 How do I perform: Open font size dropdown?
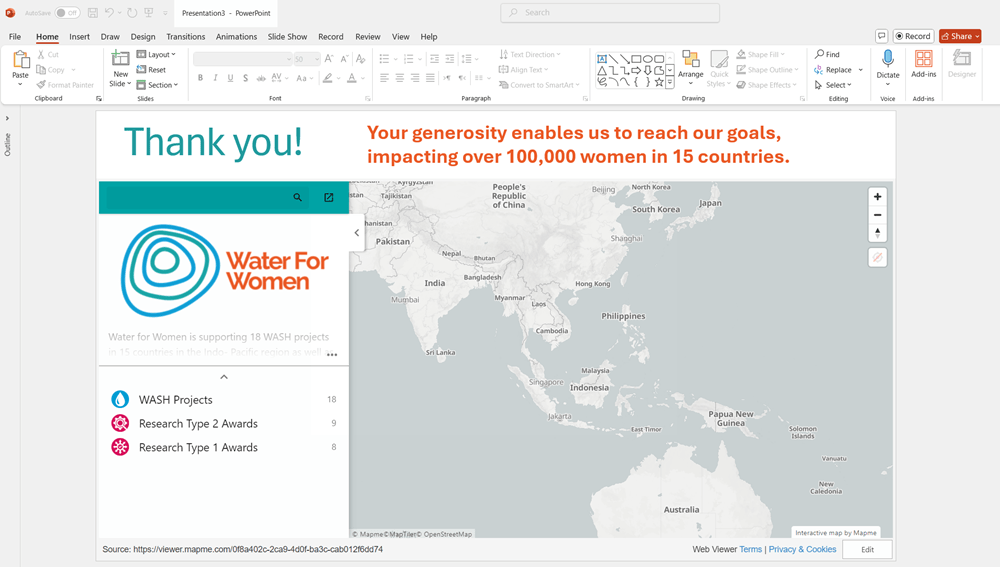coord(316,59)
